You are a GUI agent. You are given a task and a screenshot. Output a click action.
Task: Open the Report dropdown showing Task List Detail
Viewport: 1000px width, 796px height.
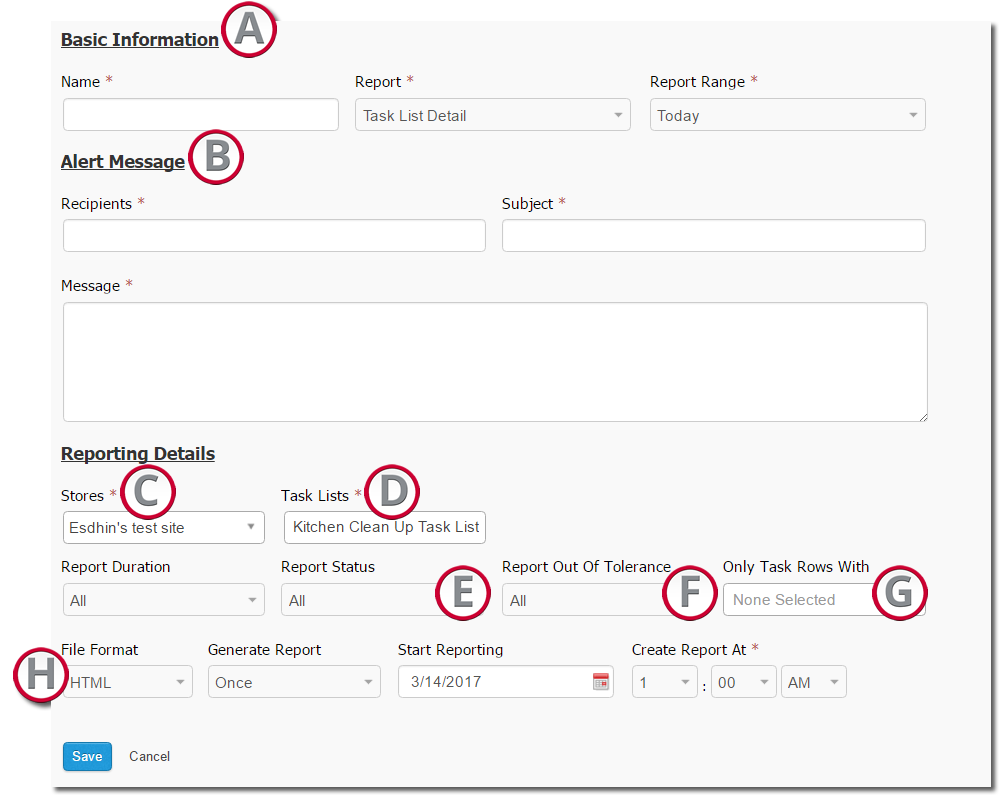(492, 115)
